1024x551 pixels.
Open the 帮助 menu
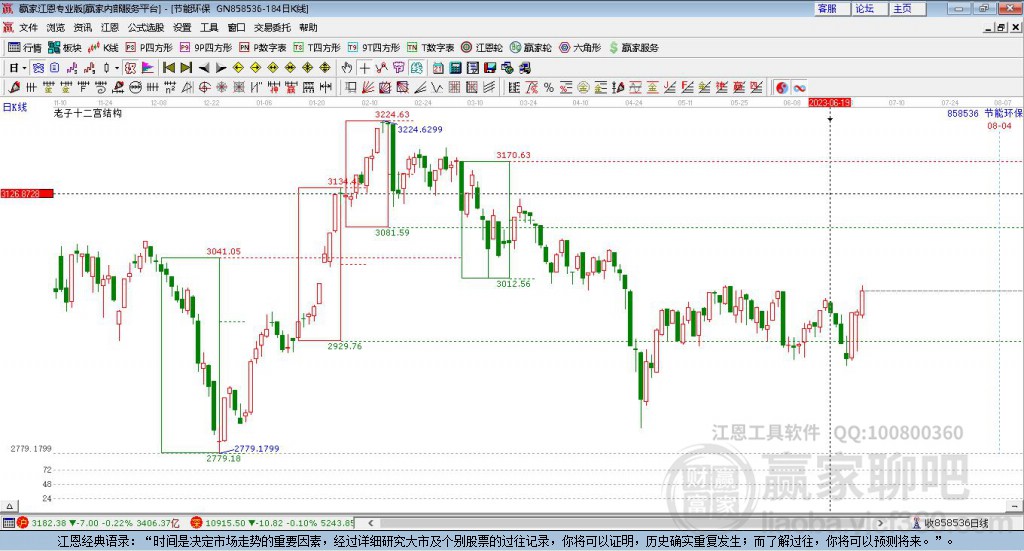[308, 27]
